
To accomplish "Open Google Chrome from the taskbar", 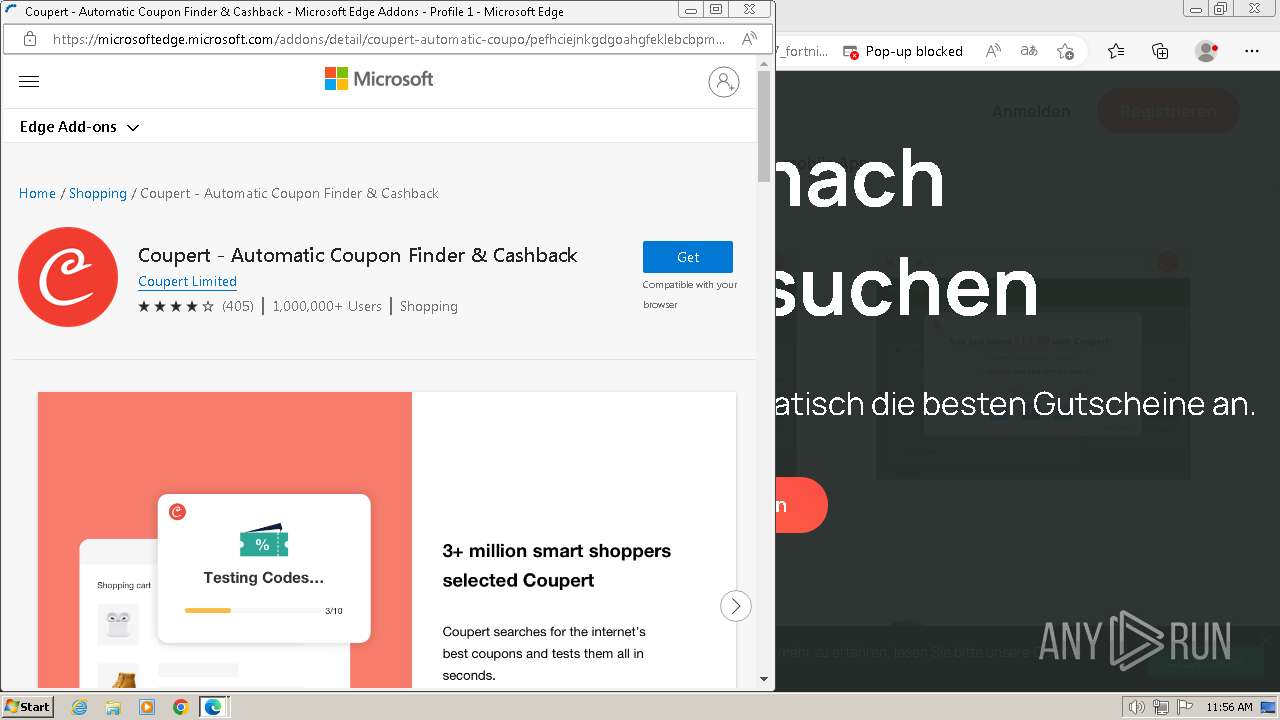I will (181, 707).
